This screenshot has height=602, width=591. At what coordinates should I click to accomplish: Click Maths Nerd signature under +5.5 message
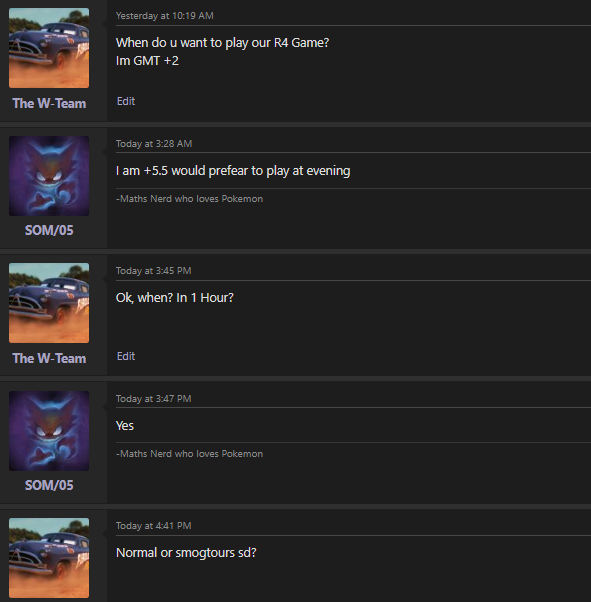click(190, 199)
